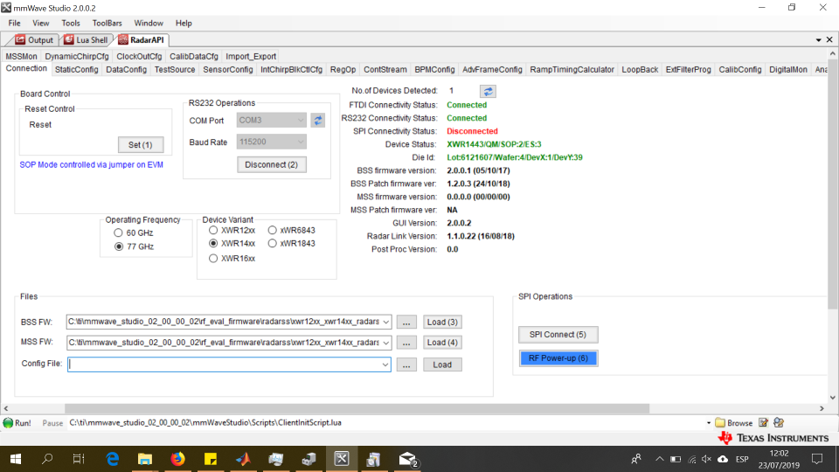The width and height of the screenshot is (839, 472).
Task: Open the OneDrive cloud tray icon
Action: (723, 459)
